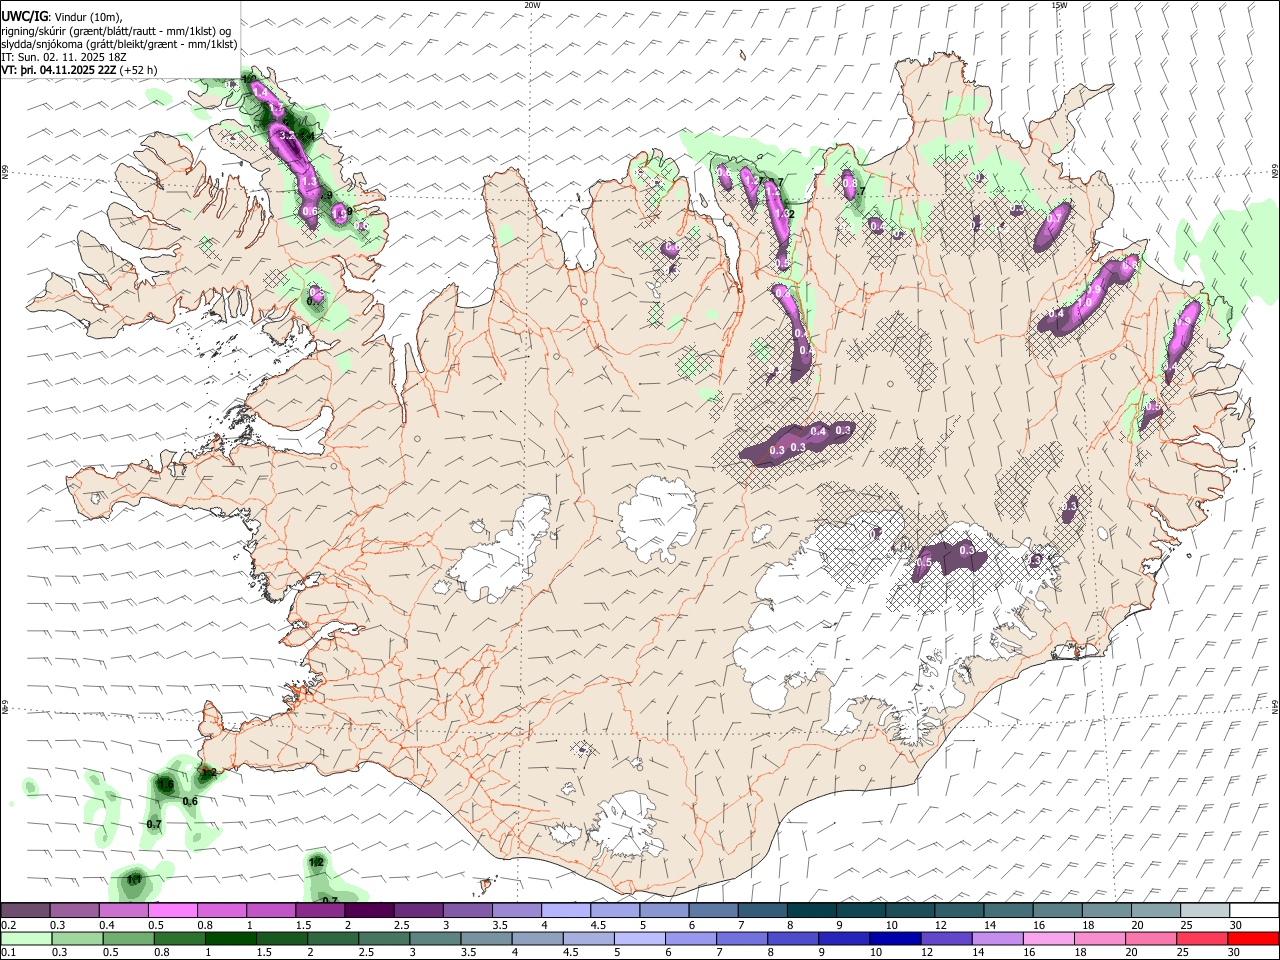Click the 'slydda/snjókoma' legend description line

(120, 44)
